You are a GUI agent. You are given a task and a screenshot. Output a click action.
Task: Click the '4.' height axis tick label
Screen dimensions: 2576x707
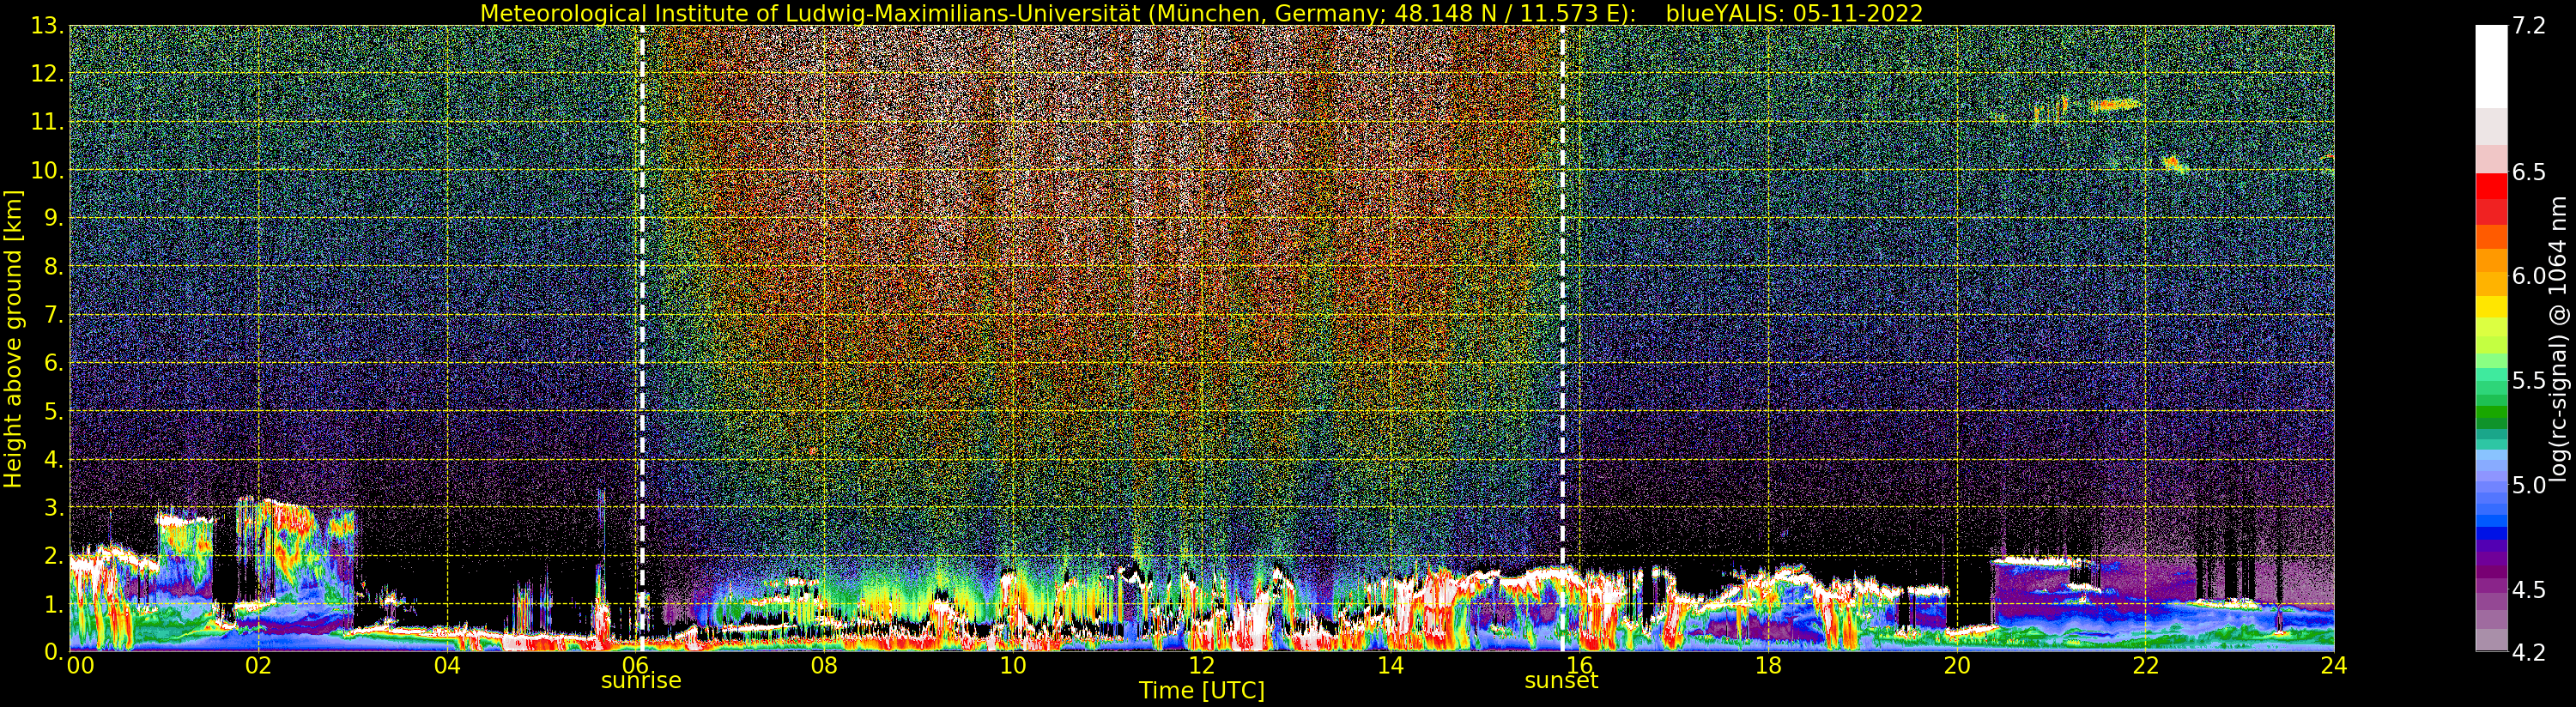[54, 459]
